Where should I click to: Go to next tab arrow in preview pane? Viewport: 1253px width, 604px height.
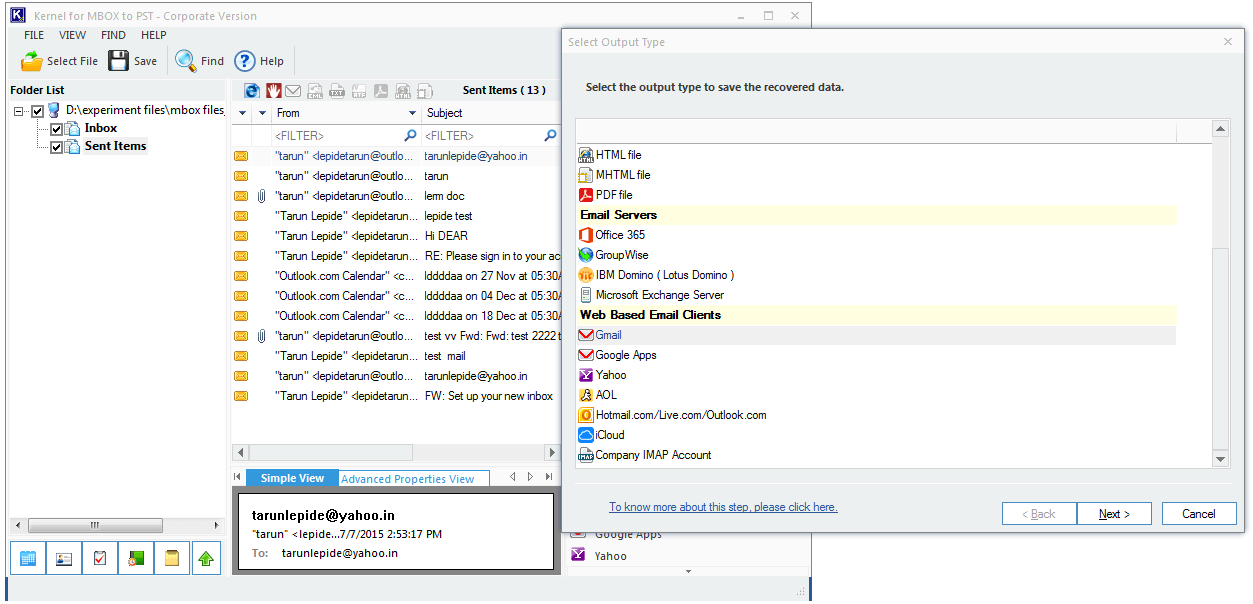531,477
